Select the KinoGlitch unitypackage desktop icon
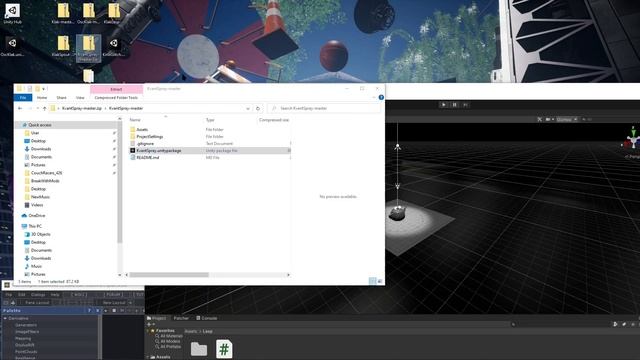640x360 pixels. point(114,46)
